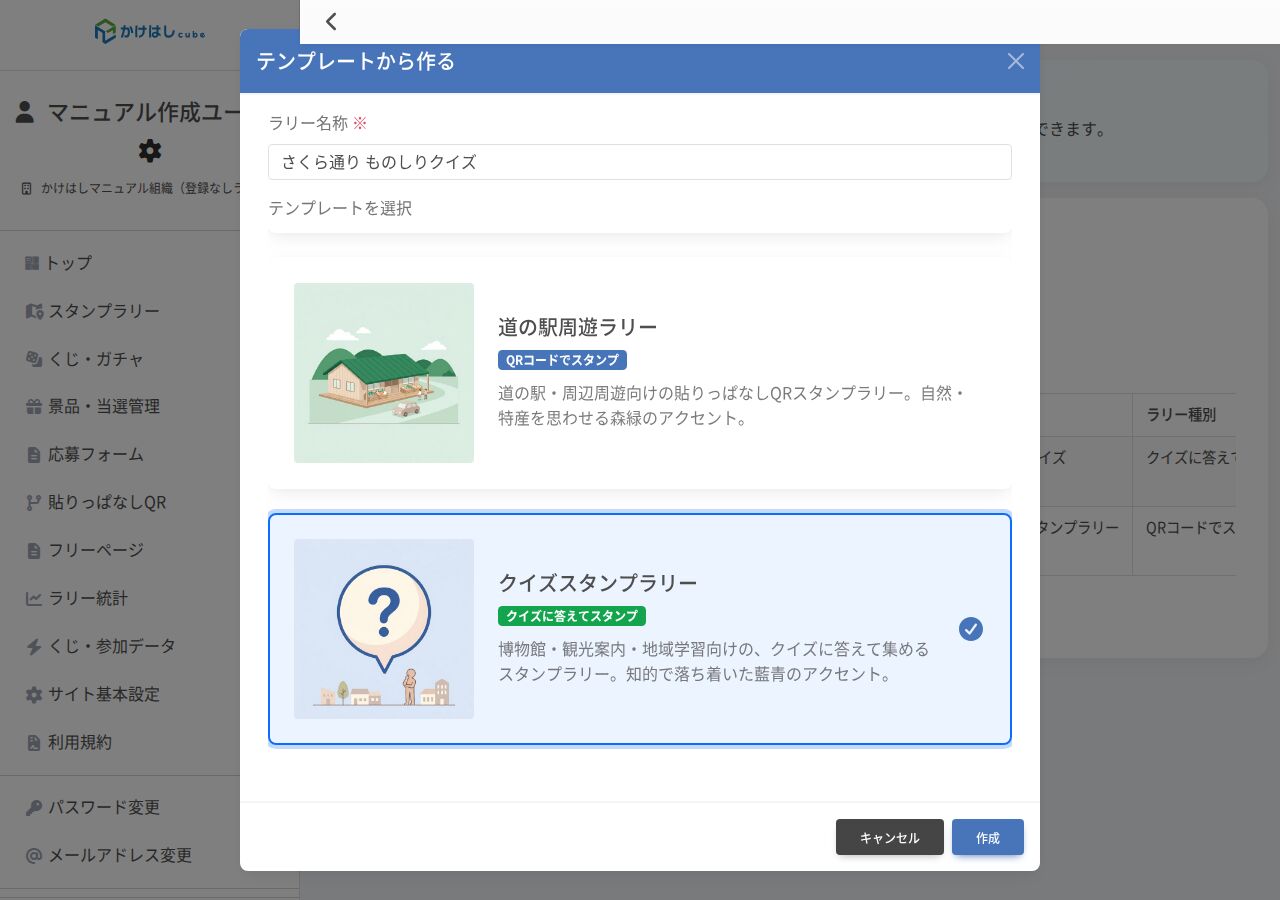Focus the ラリー名称 input field
The width and height of the screenshot is (1280, 900).
640,162
